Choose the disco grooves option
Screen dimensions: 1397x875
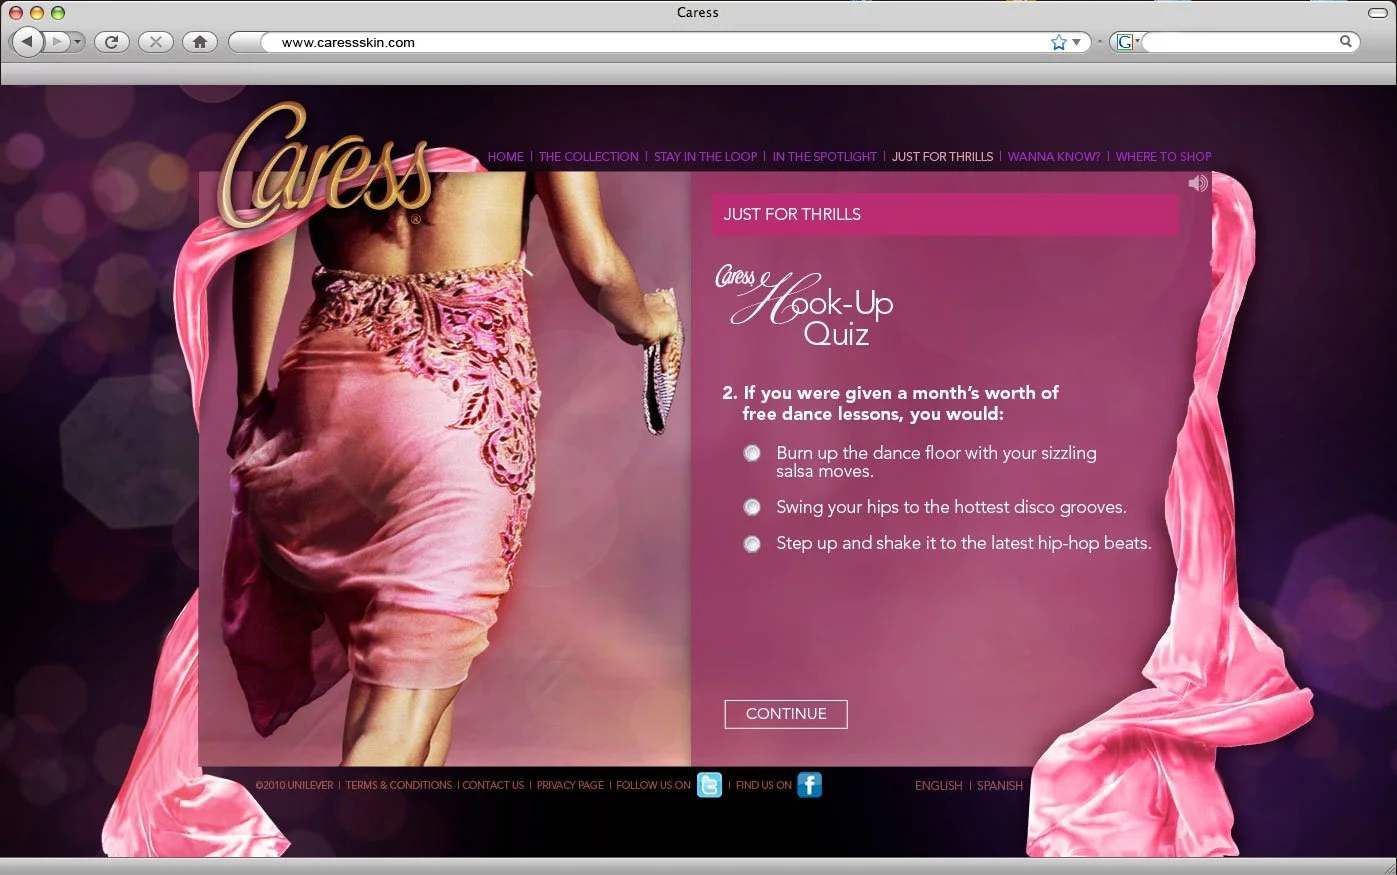click(752, 507)
